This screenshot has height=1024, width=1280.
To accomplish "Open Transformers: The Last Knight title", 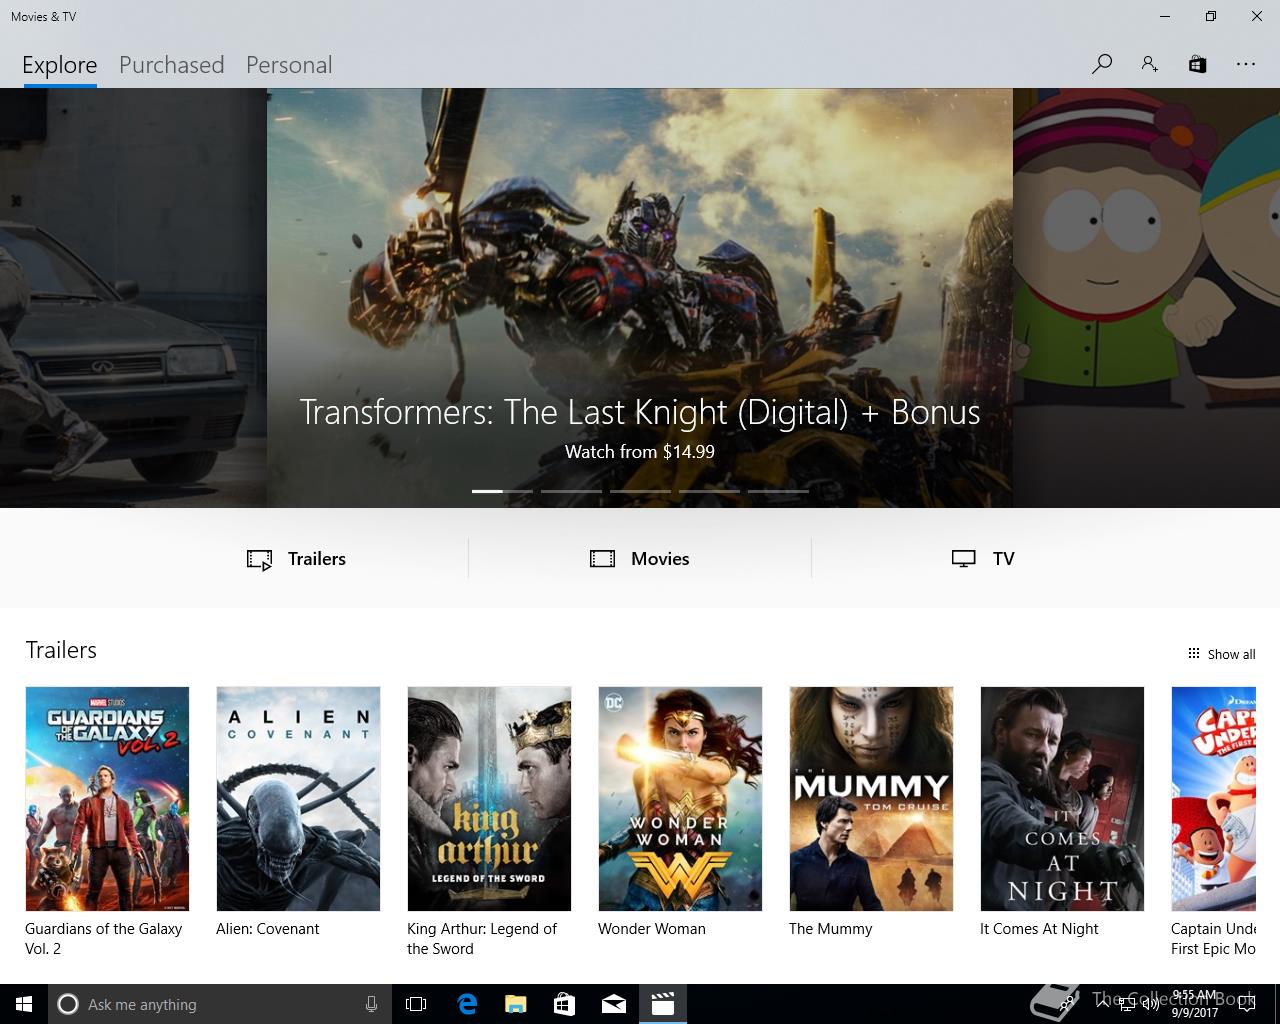I will point(640,412).
